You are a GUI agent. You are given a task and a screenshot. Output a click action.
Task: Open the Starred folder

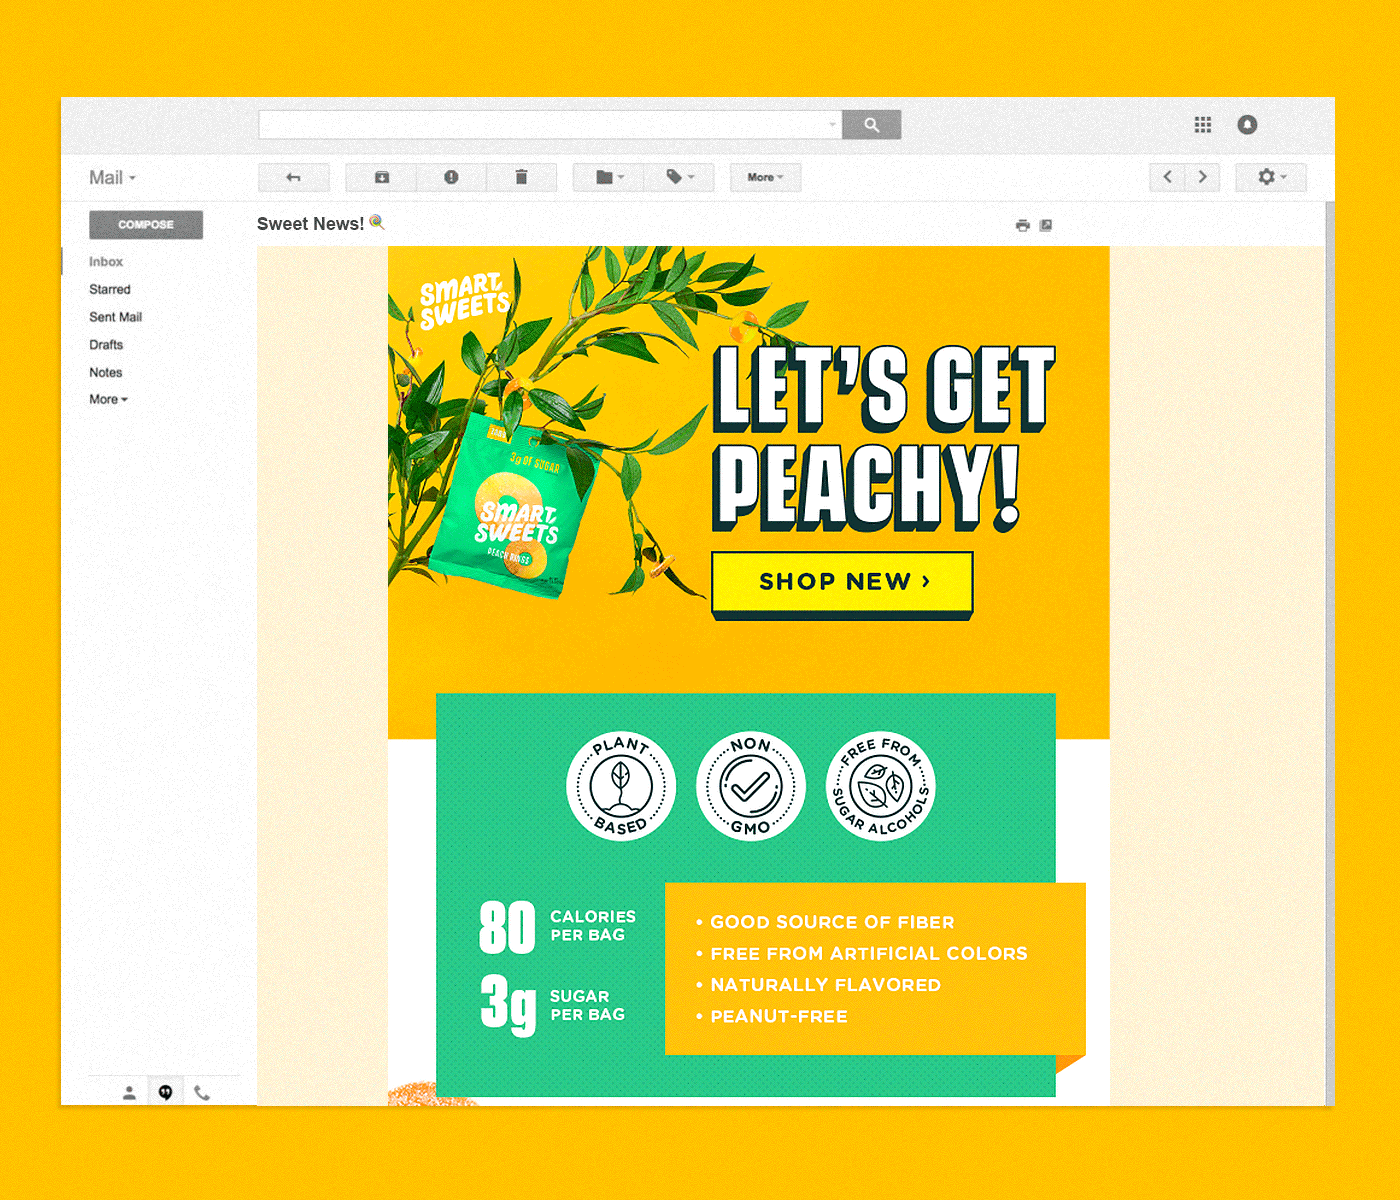tap(110, 290)
